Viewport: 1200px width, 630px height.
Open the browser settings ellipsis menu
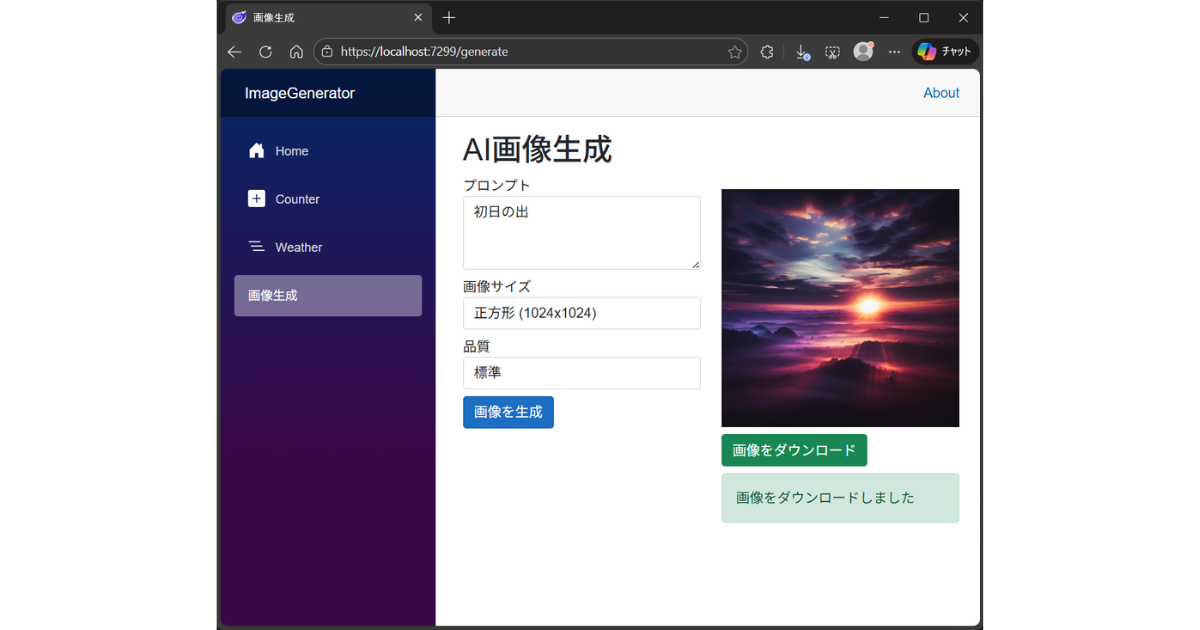pos(894,52)
